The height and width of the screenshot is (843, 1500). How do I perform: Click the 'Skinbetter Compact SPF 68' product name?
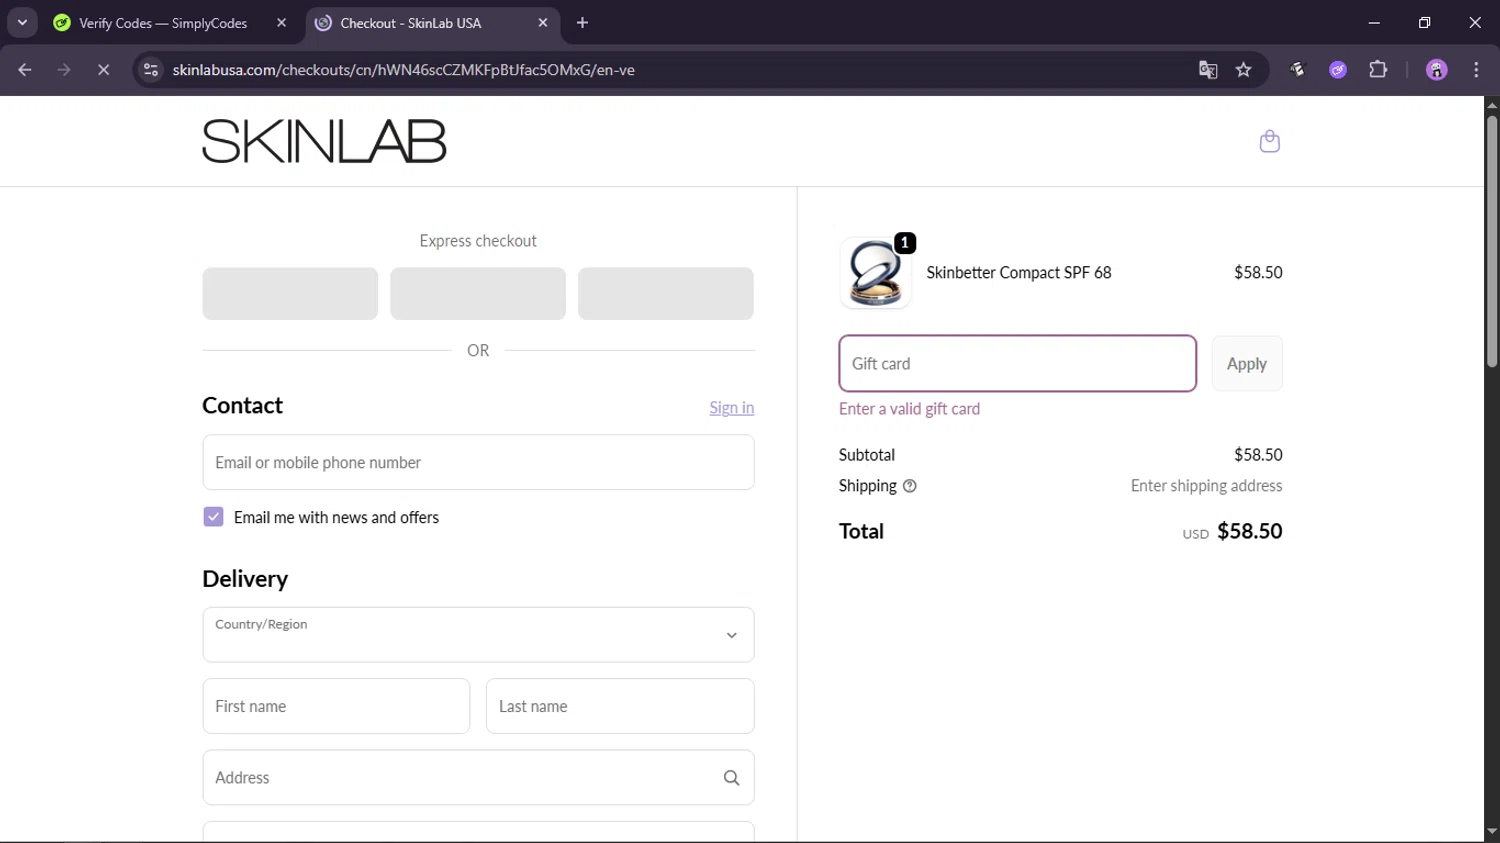(1019, 273)
